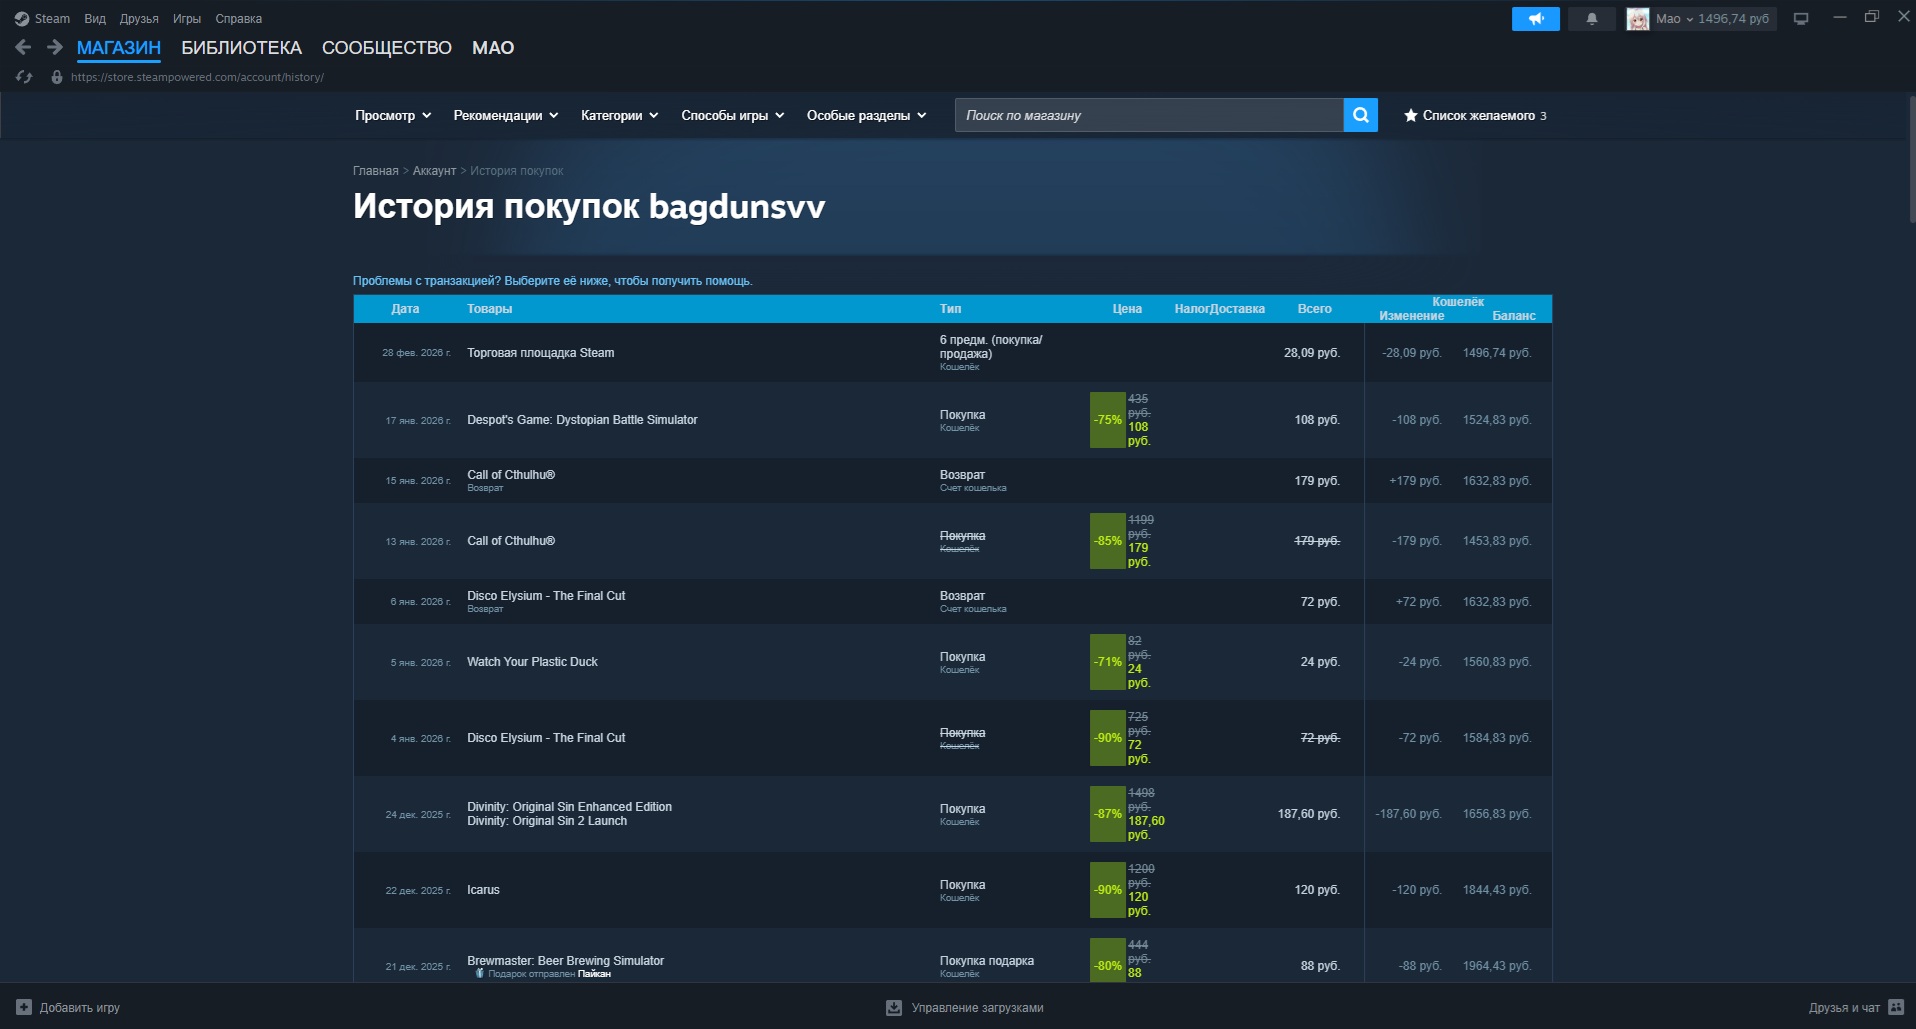
Task: Click the Steam logo menu
Action: coord(42,19)
